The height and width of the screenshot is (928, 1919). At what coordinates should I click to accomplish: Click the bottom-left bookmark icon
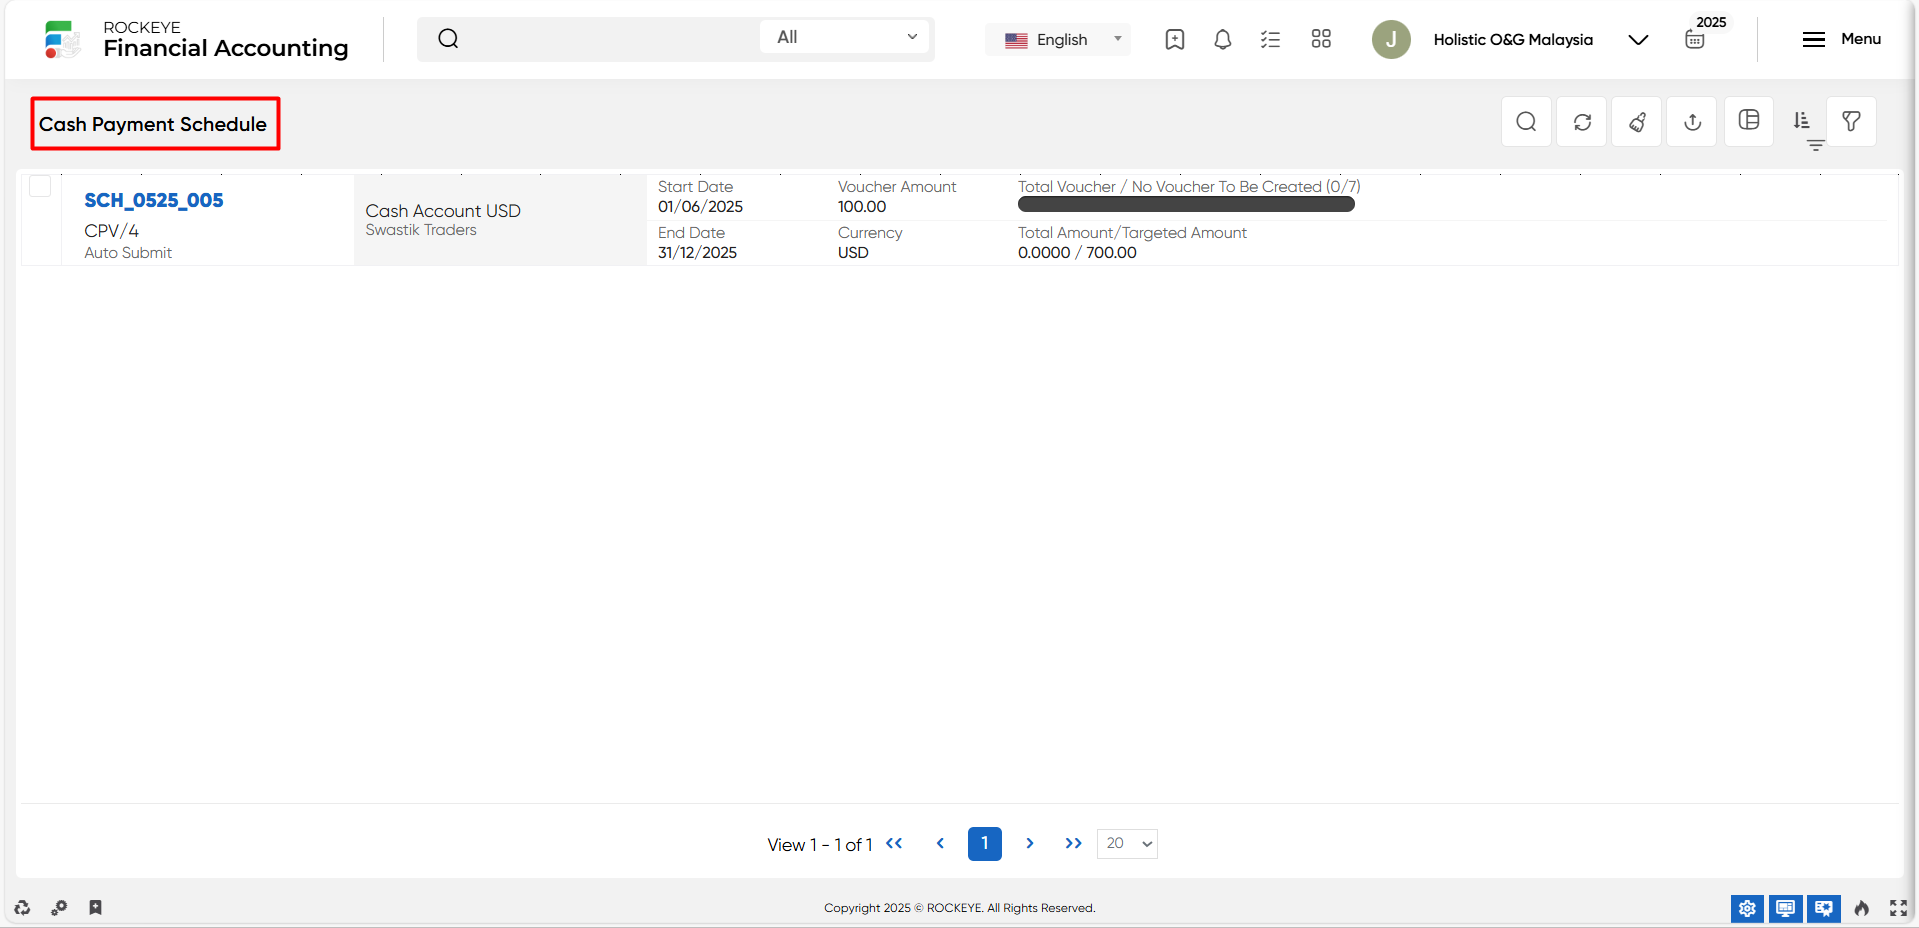click(x=95, y=908)
